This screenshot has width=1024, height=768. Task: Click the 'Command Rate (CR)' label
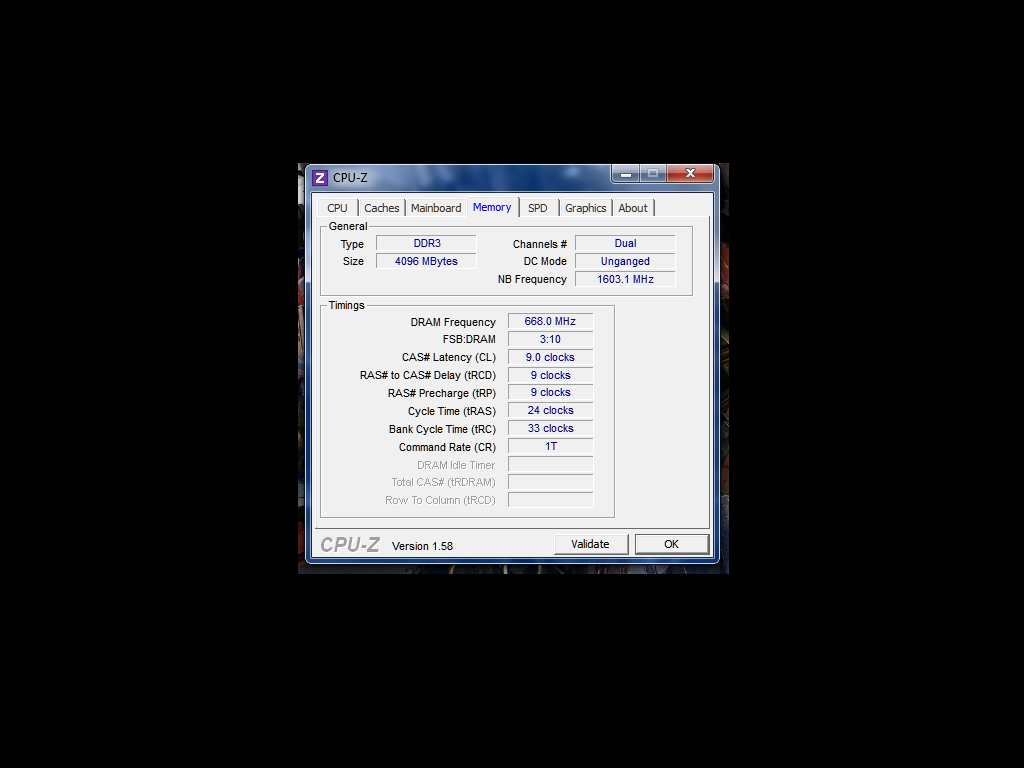coord(447,447)
